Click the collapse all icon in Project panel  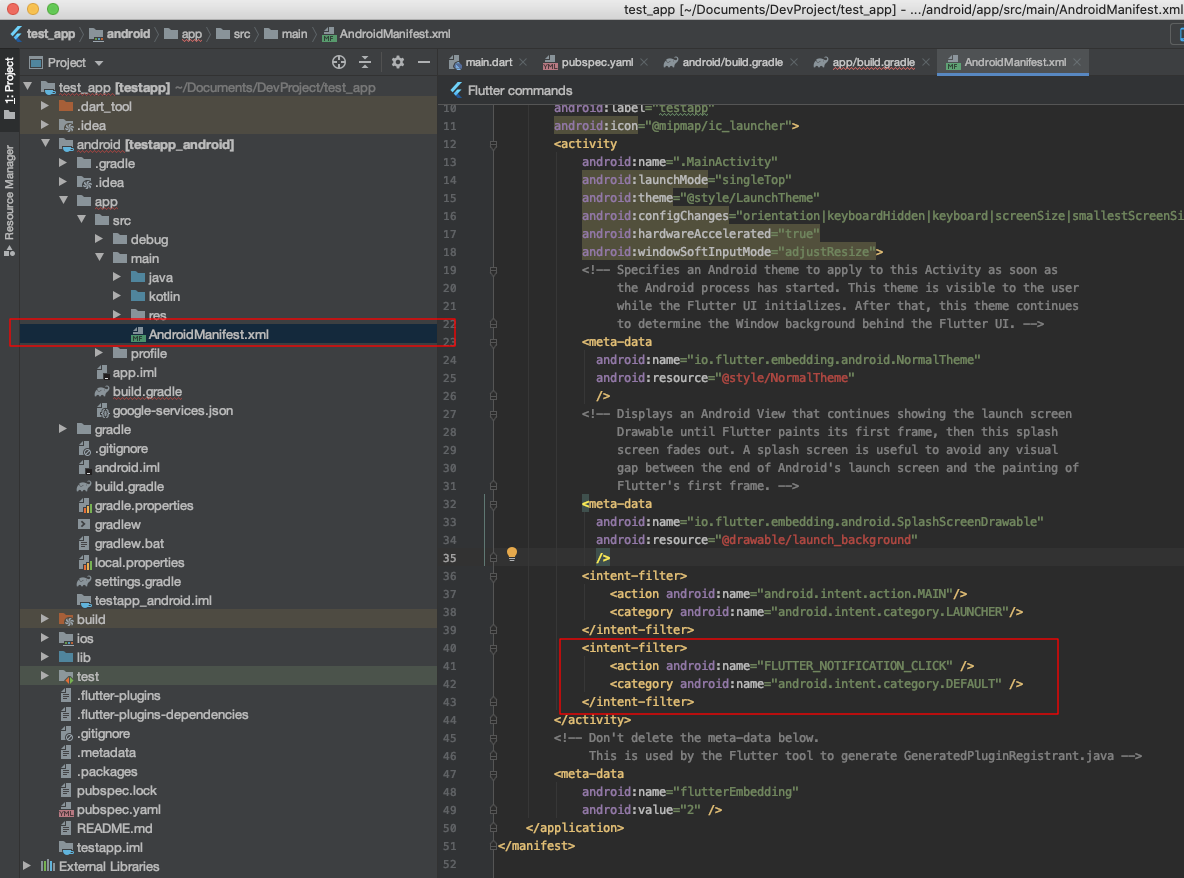[365, 63]
